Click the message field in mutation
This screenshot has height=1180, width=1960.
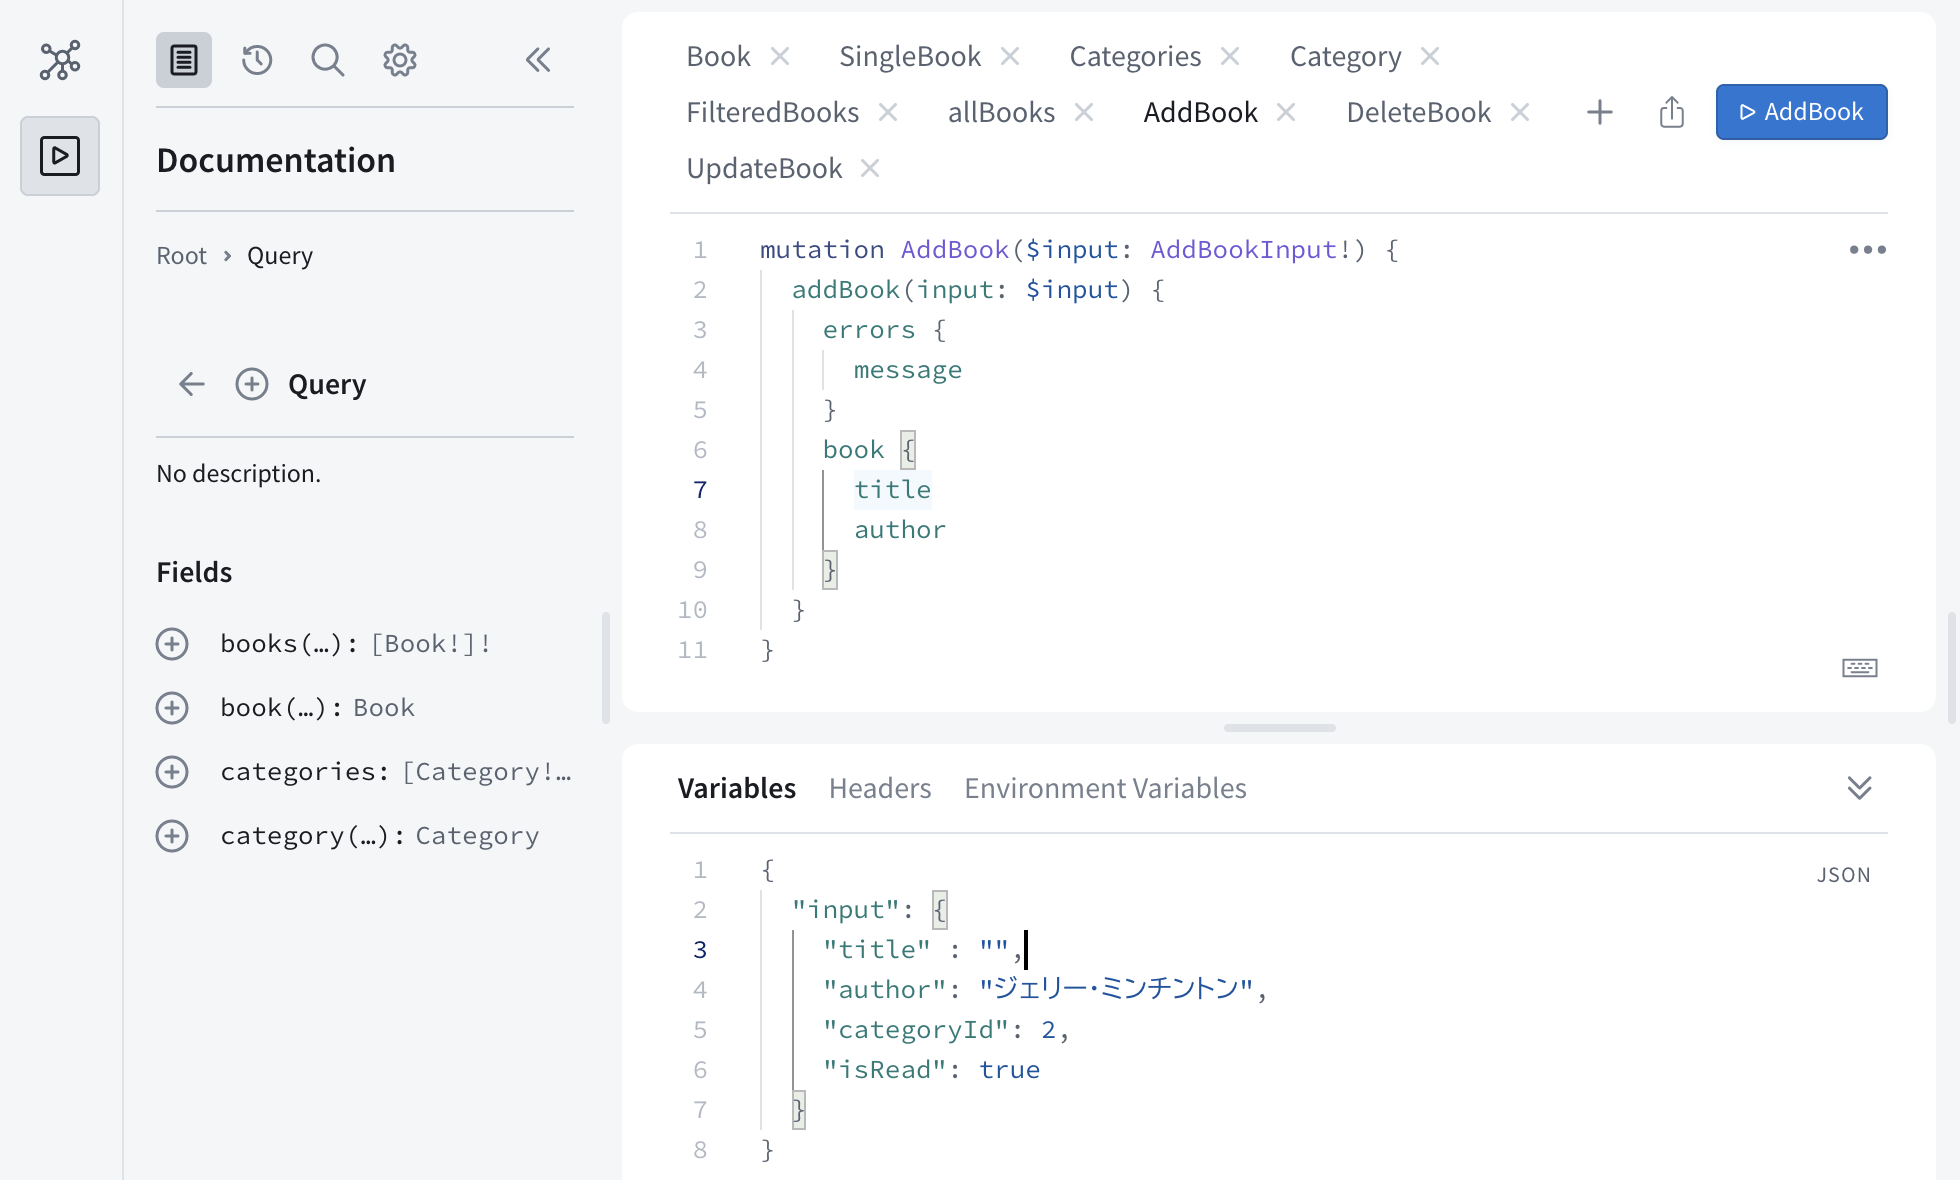coord(908,370)
